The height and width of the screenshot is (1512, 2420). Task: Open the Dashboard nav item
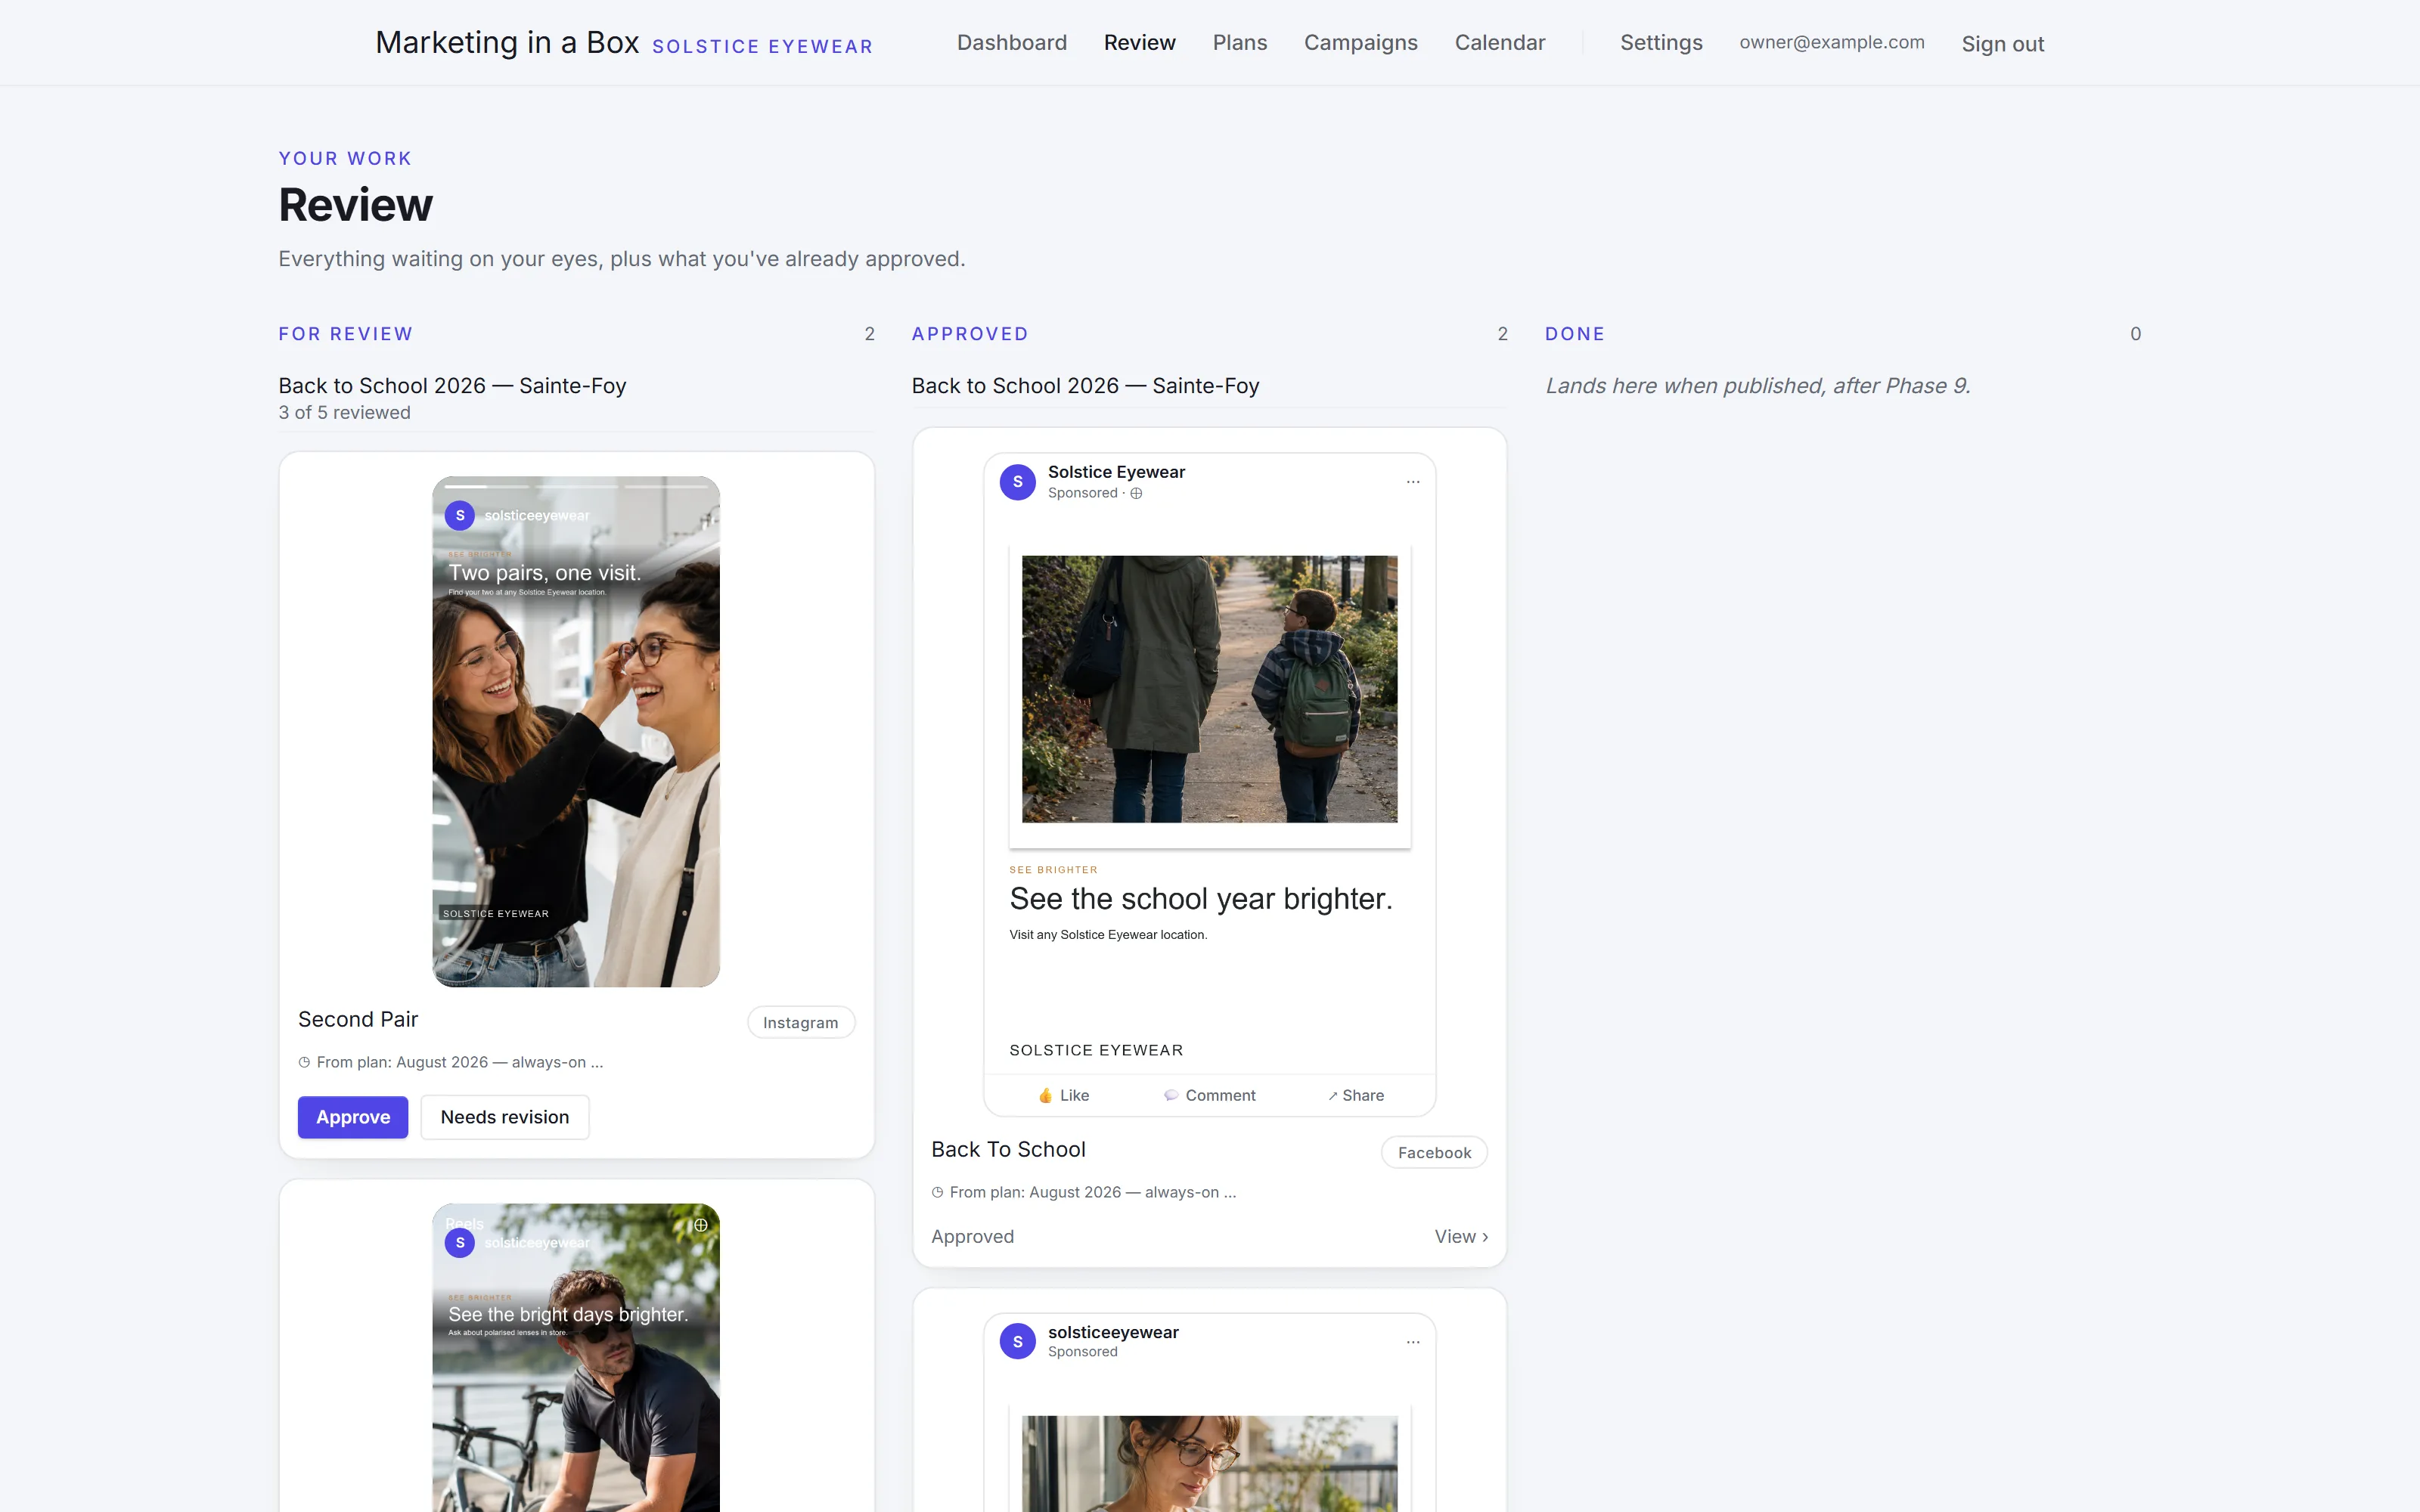1011,43
